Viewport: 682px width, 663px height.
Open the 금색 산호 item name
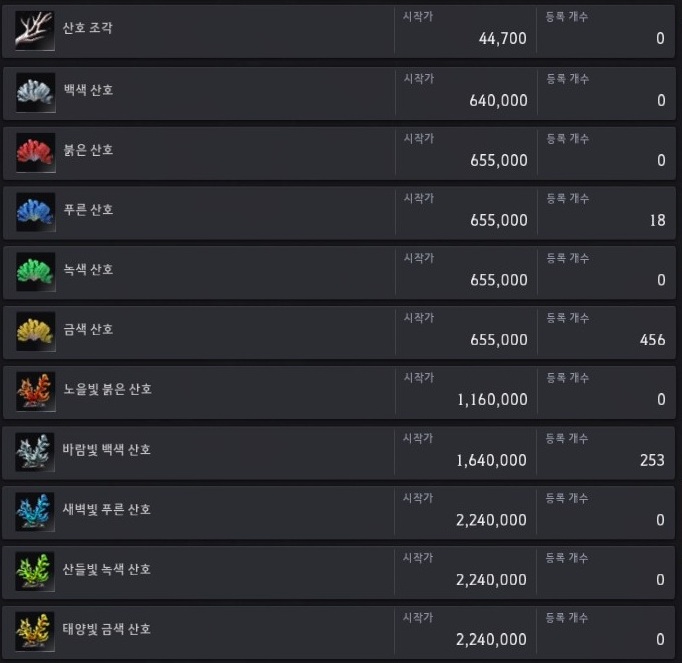89,329
